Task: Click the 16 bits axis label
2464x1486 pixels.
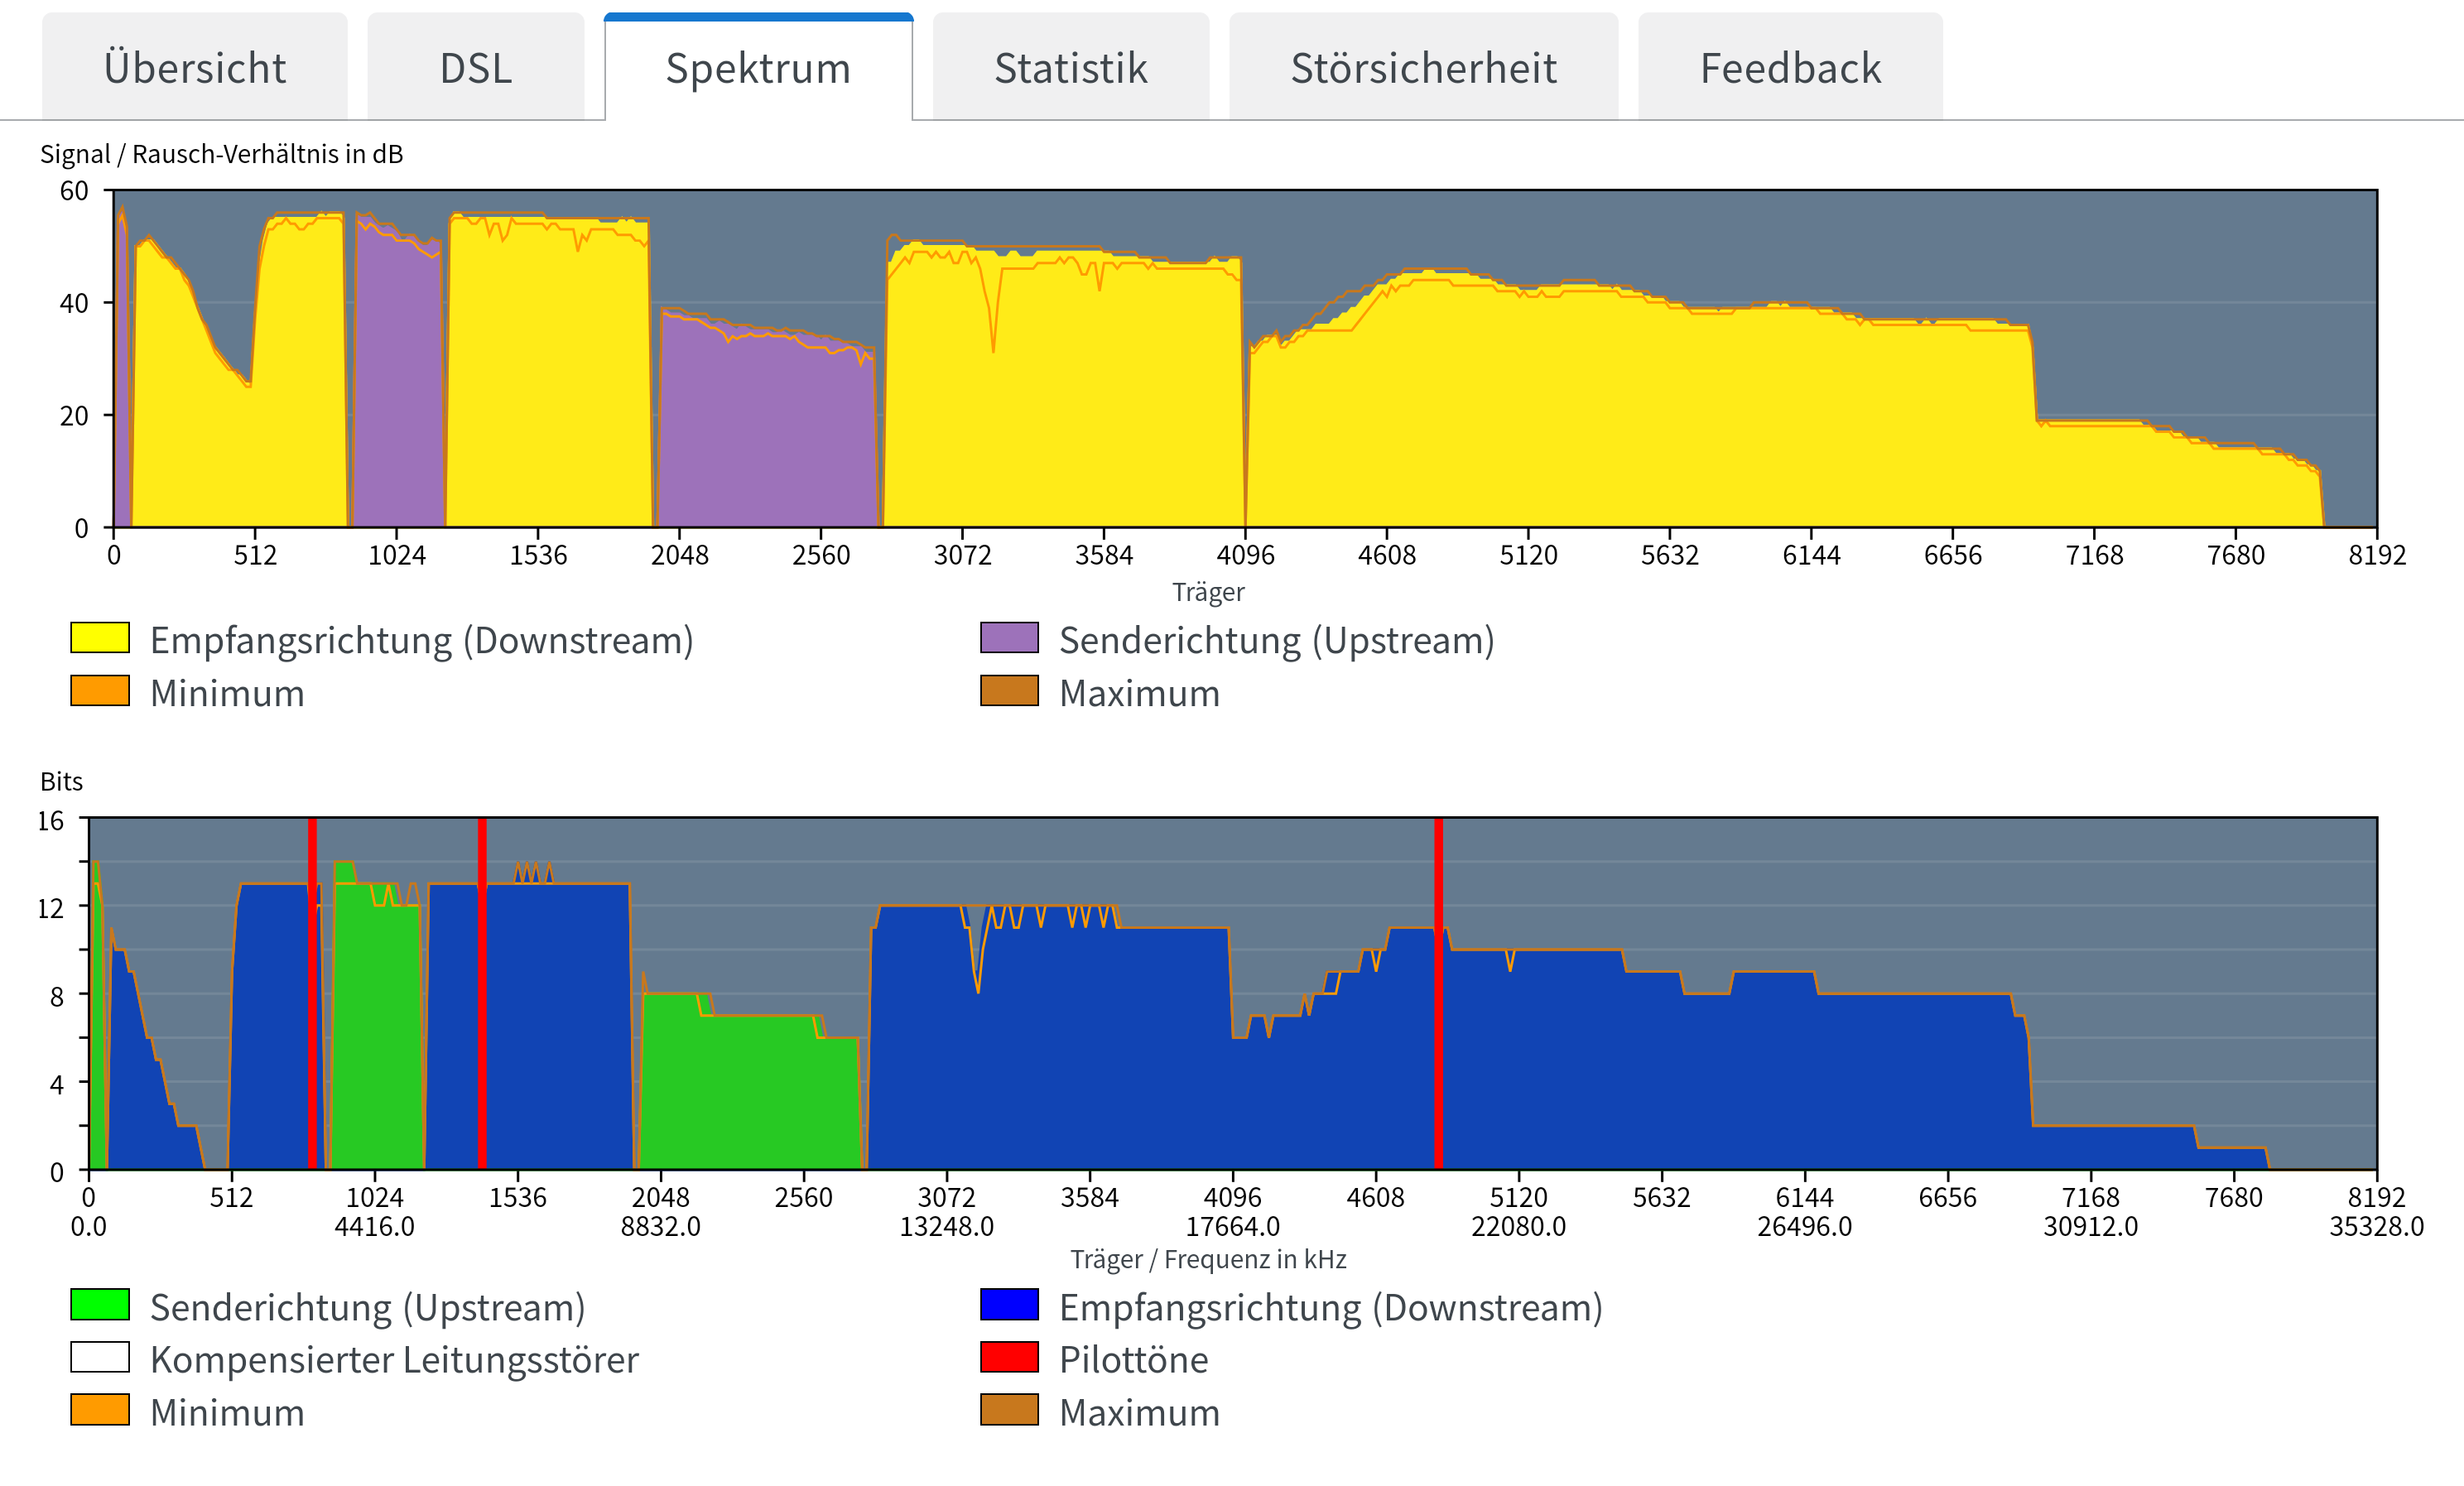Action: 50,821
